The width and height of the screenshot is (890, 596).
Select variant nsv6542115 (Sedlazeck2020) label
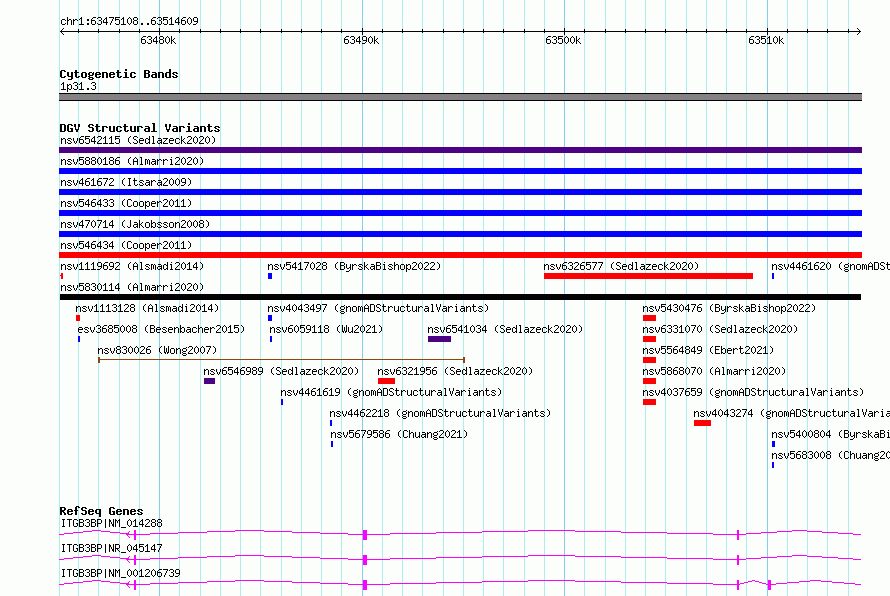138,140
